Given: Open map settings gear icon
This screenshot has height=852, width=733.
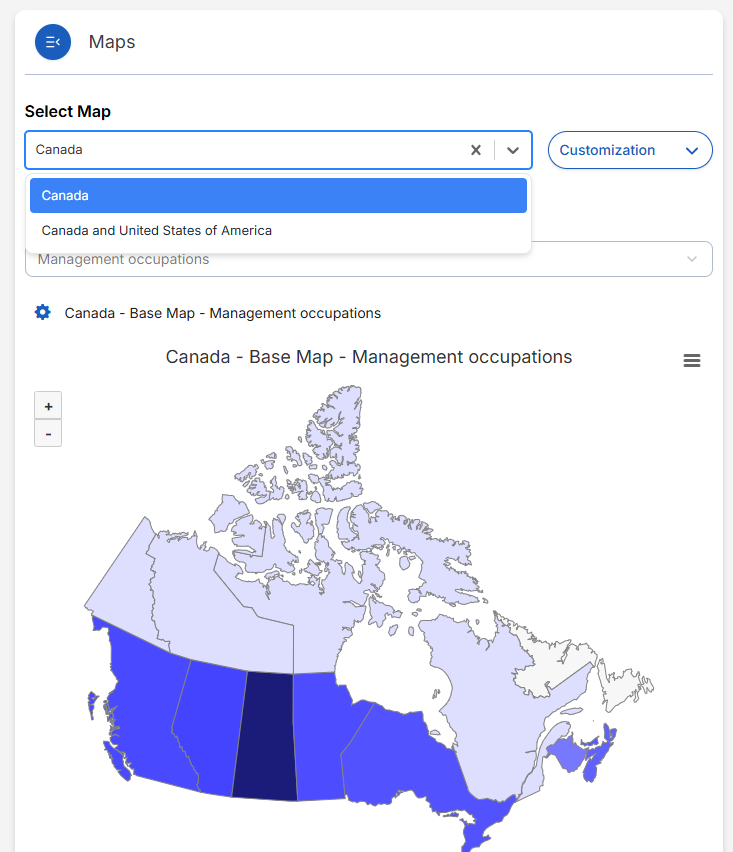Looking at the screenshot, I should point(42,313).
